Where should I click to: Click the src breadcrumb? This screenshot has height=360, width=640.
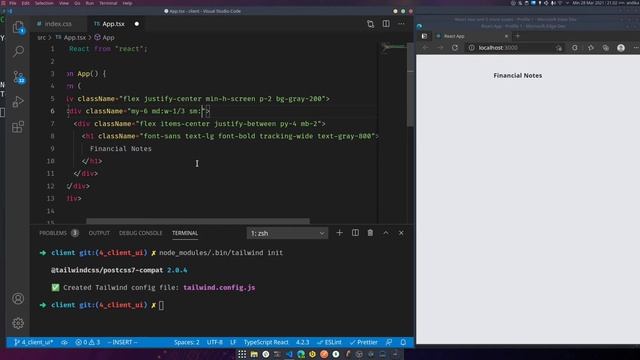tap(41, 38)
